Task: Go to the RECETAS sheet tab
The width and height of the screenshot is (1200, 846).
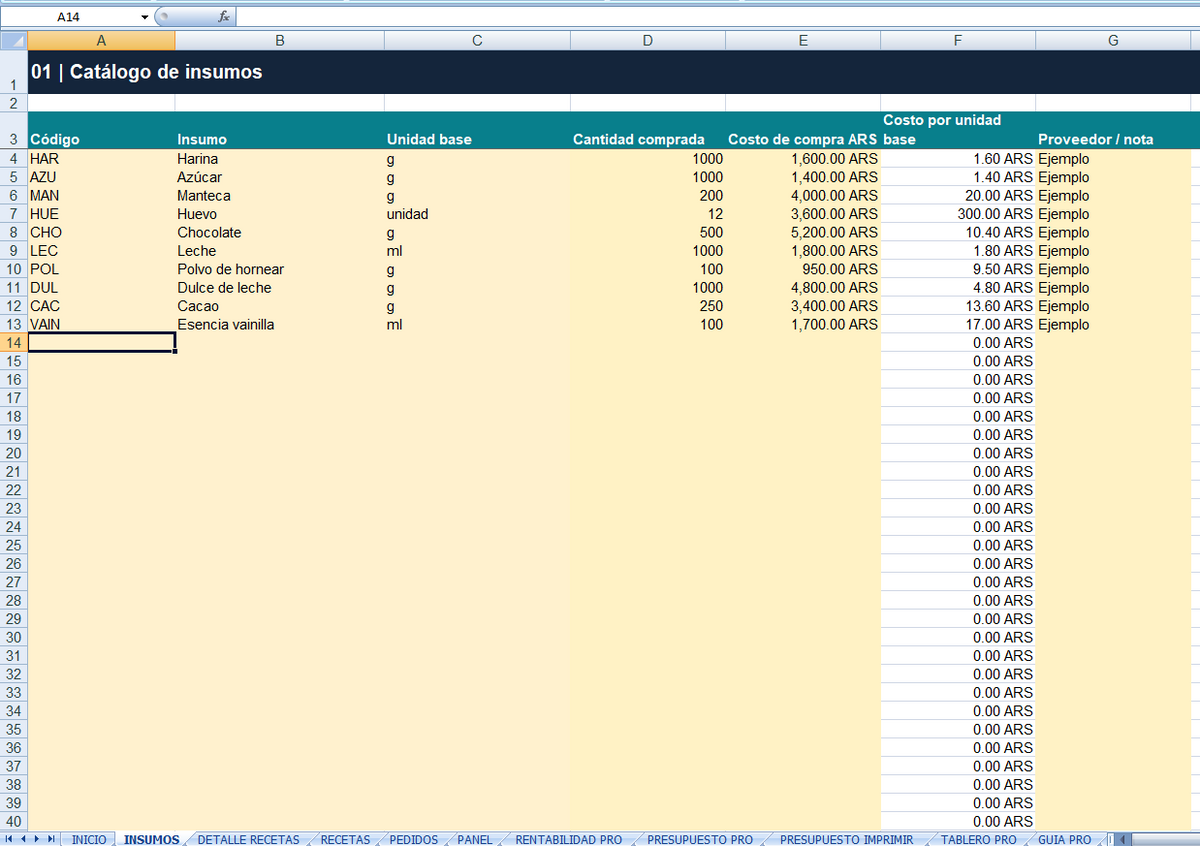Action: pyautogui.click(x=345, y=840)
